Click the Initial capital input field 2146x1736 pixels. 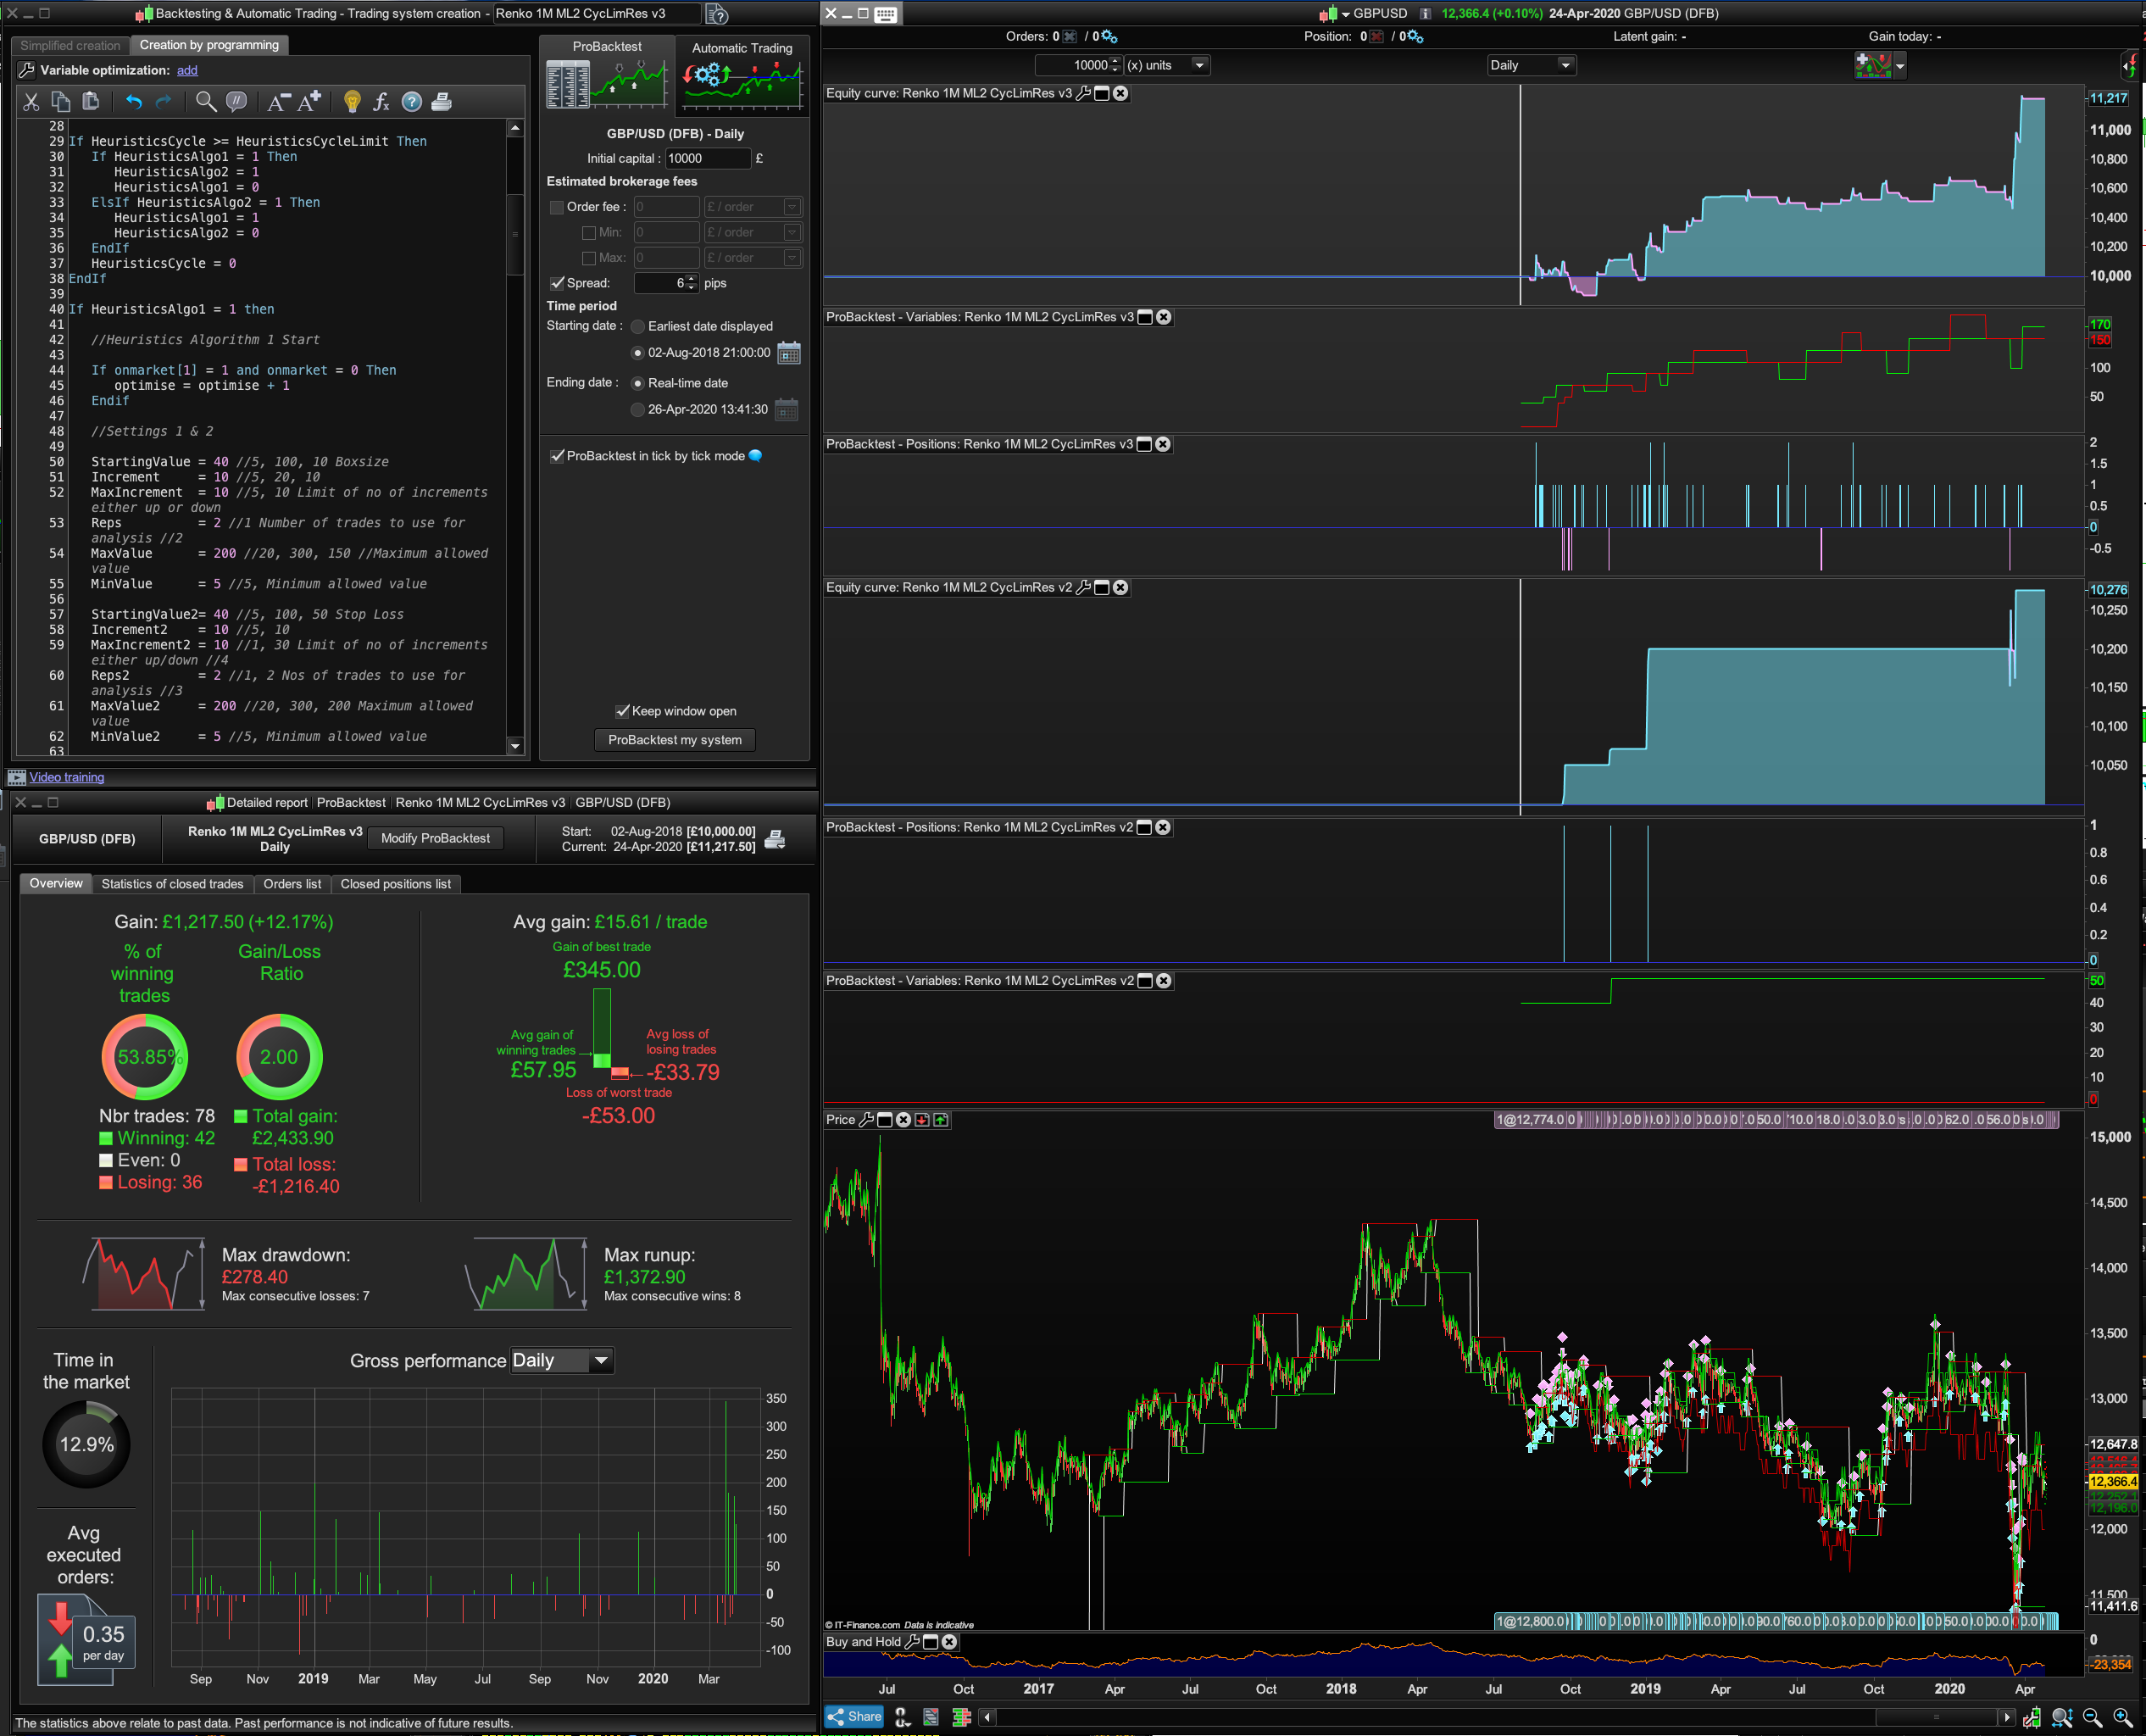pos(706,158)
